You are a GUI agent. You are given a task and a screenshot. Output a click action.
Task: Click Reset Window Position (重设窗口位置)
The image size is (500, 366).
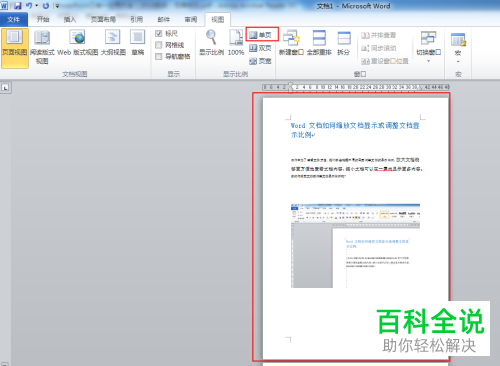click(385, 61)
